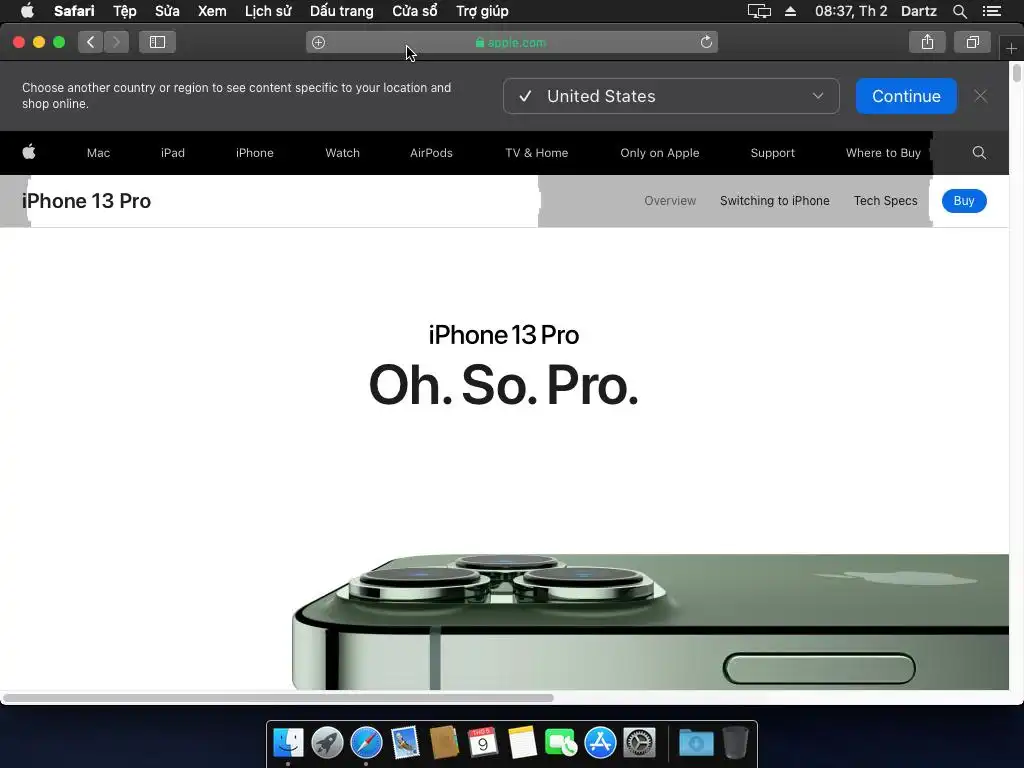Open App Store icon in Dock
The height and width of the screenshot is (768, 1024).
pyautogui.click(x=600, y=743)
